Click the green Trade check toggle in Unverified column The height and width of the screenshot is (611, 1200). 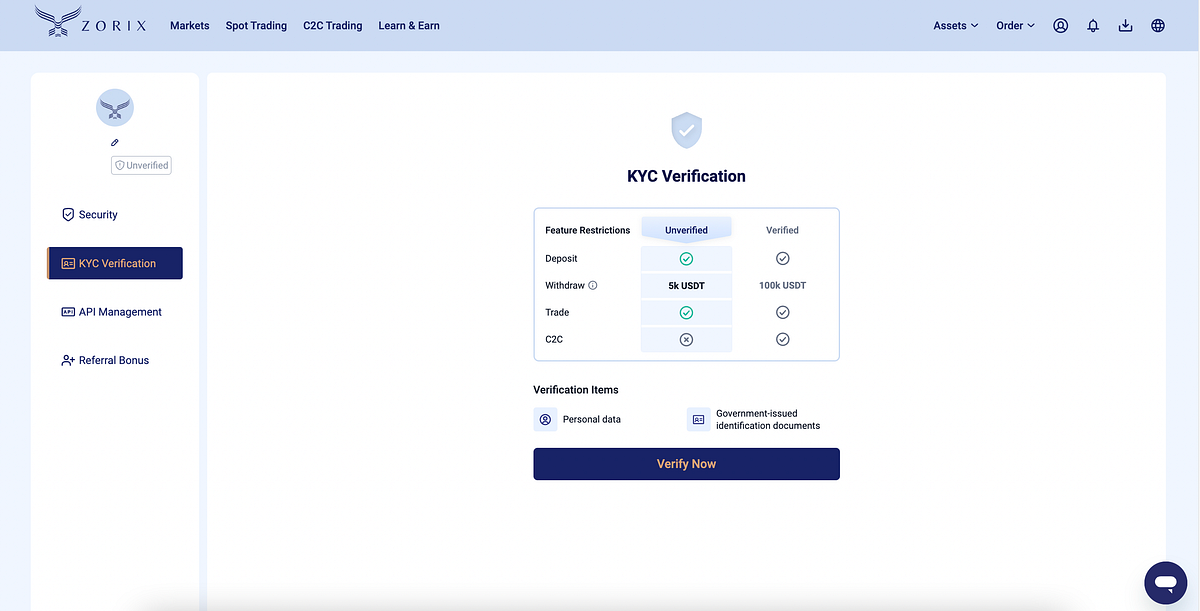[x=686, y=311]
